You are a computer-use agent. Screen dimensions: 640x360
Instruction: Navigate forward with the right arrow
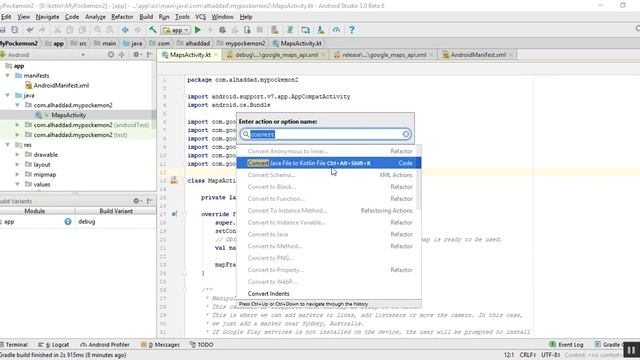pos(138,30)
